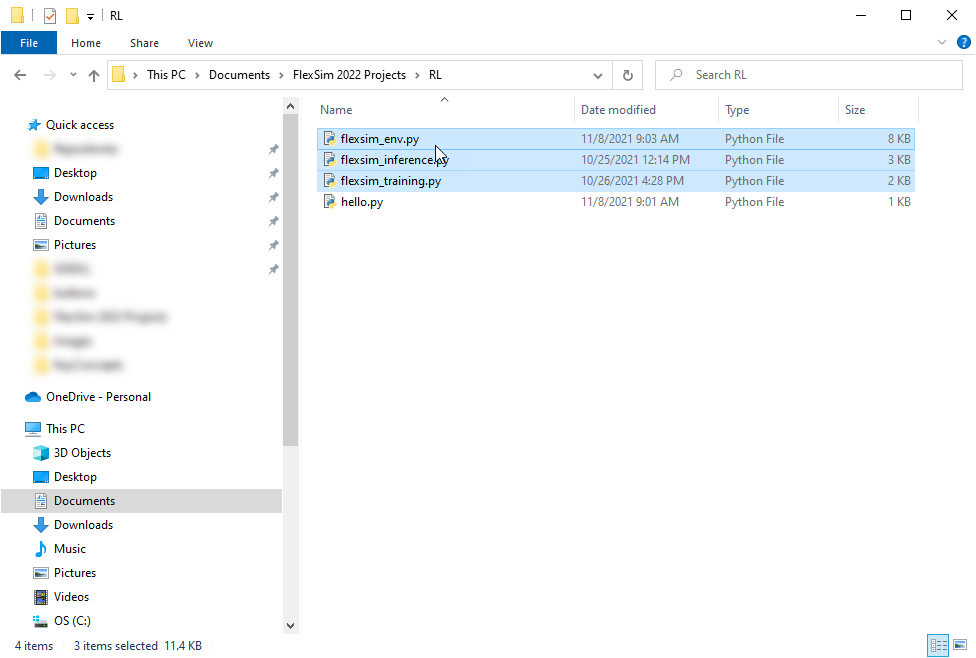This screenshot has height=658, width=976.
Task: Click the Properties icon in title bar
Action: pos(50,16)
